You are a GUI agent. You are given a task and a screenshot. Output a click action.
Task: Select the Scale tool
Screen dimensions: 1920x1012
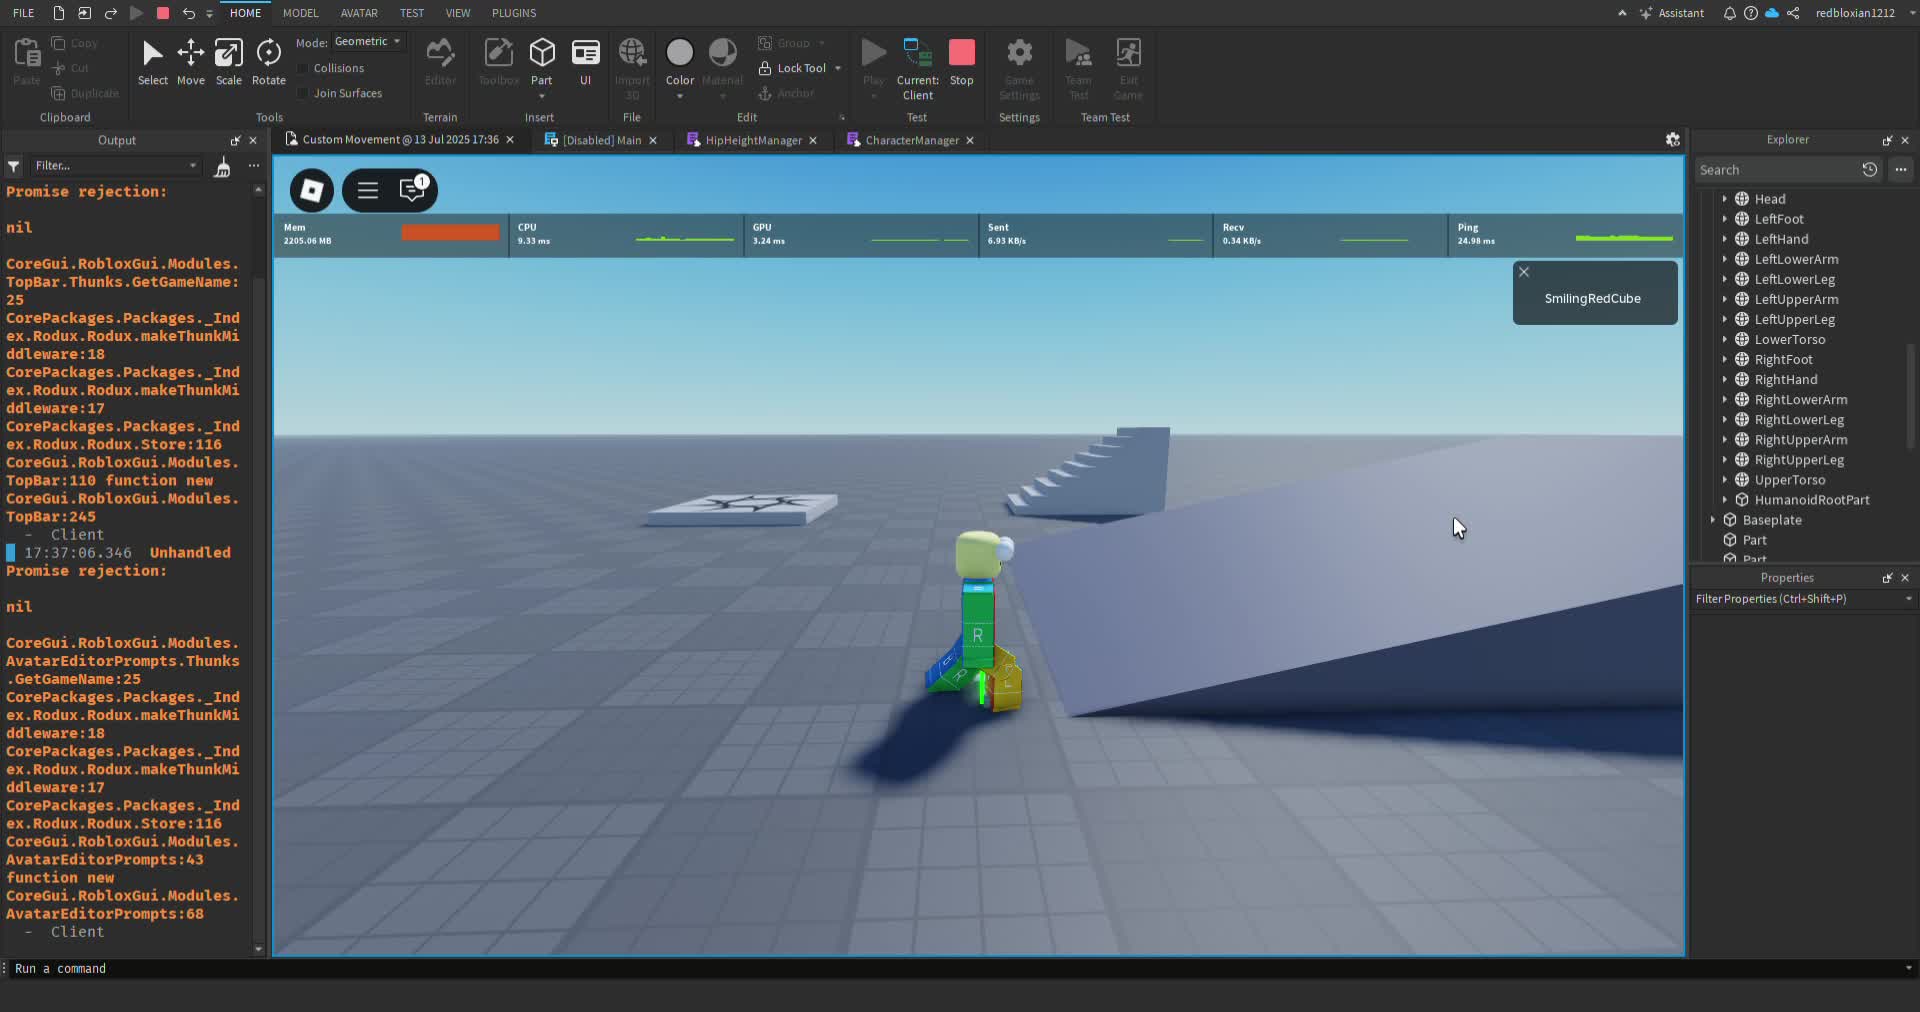pos(228,62)
